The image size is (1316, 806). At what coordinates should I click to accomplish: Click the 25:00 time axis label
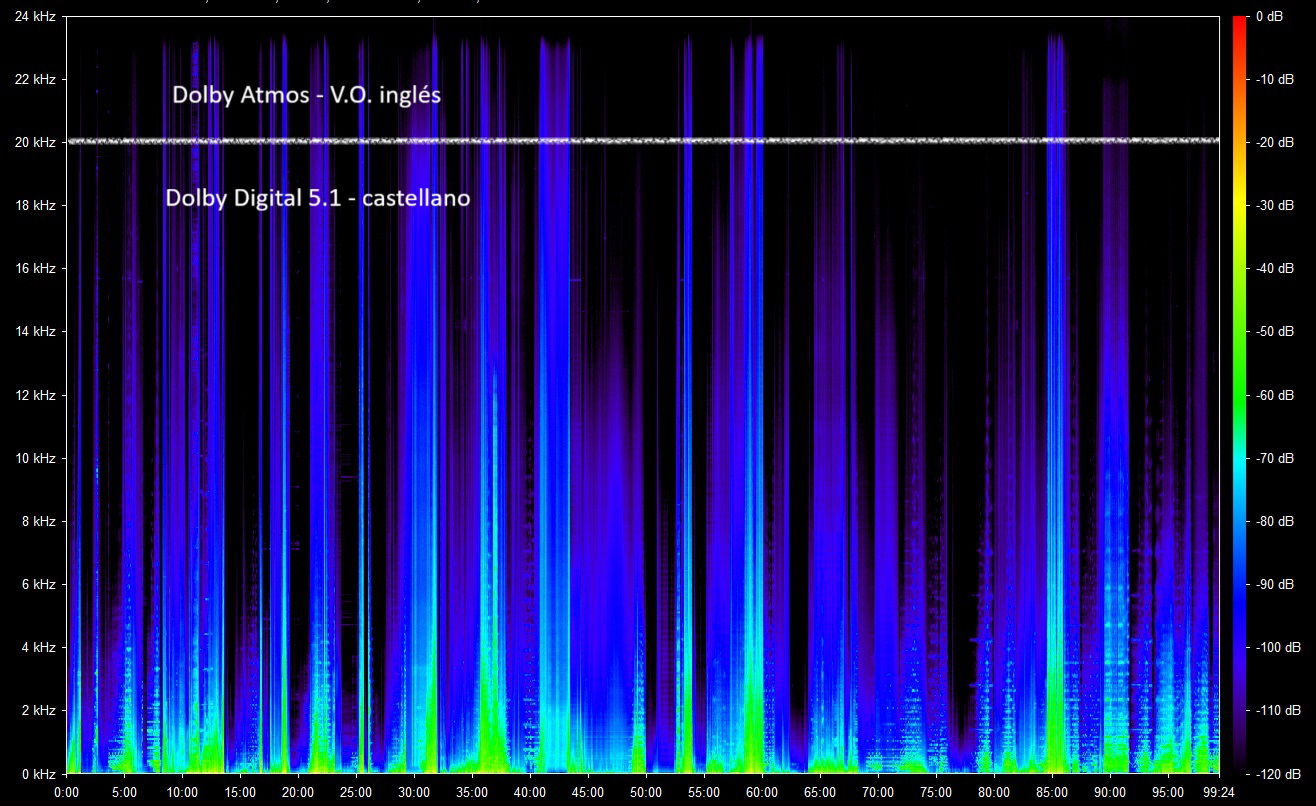tap(356, 791)
